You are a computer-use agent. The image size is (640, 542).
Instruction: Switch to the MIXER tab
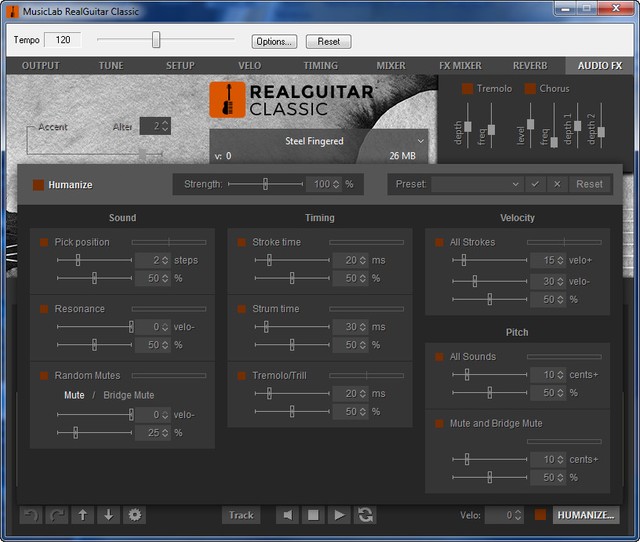coord(391,66)
